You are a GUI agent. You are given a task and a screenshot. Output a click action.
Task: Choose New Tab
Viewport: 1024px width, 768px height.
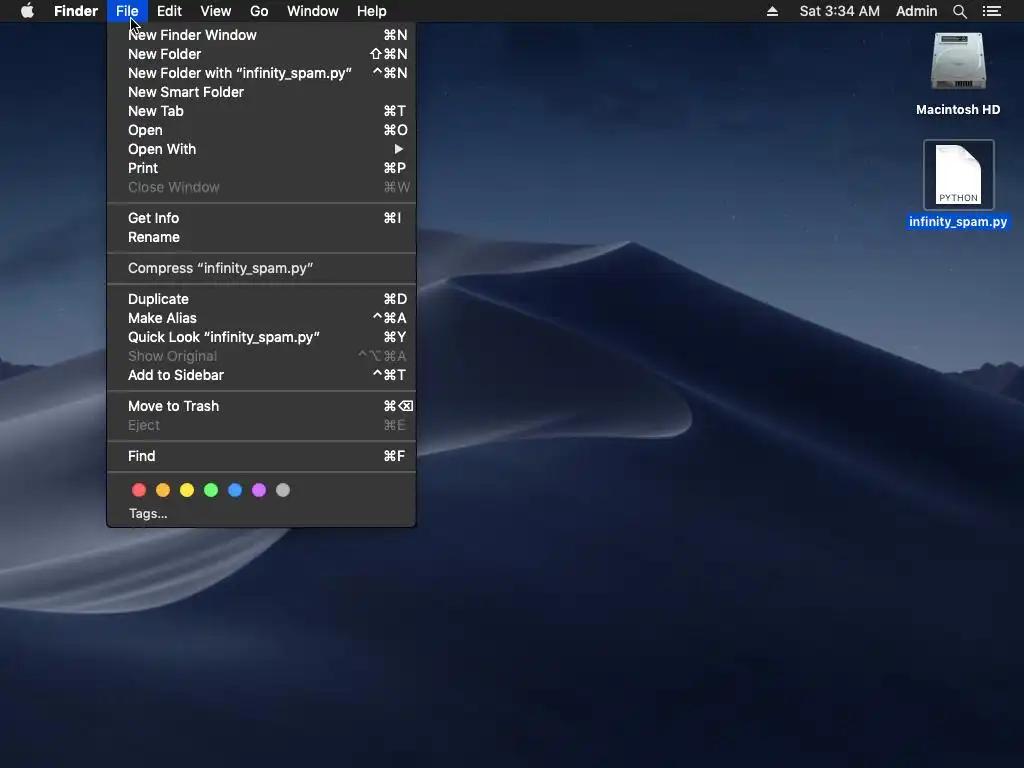coord(261,111)
